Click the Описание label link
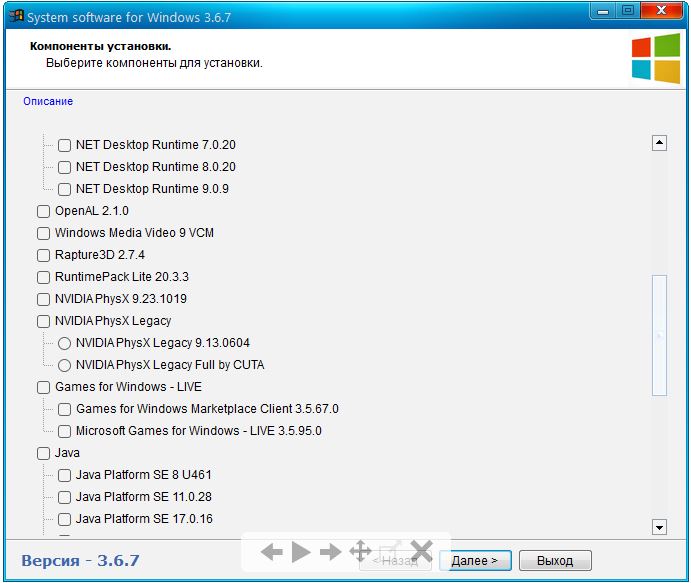 (x=48, y=101)
